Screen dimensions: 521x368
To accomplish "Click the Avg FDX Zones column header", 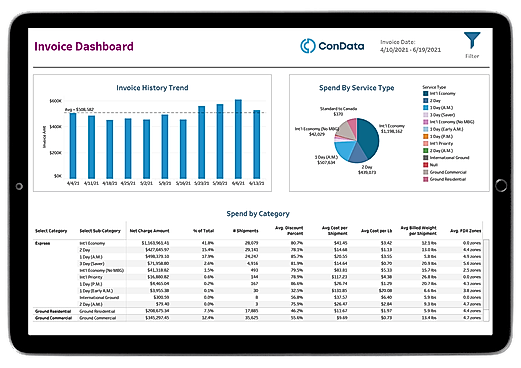I will (465, 231).
